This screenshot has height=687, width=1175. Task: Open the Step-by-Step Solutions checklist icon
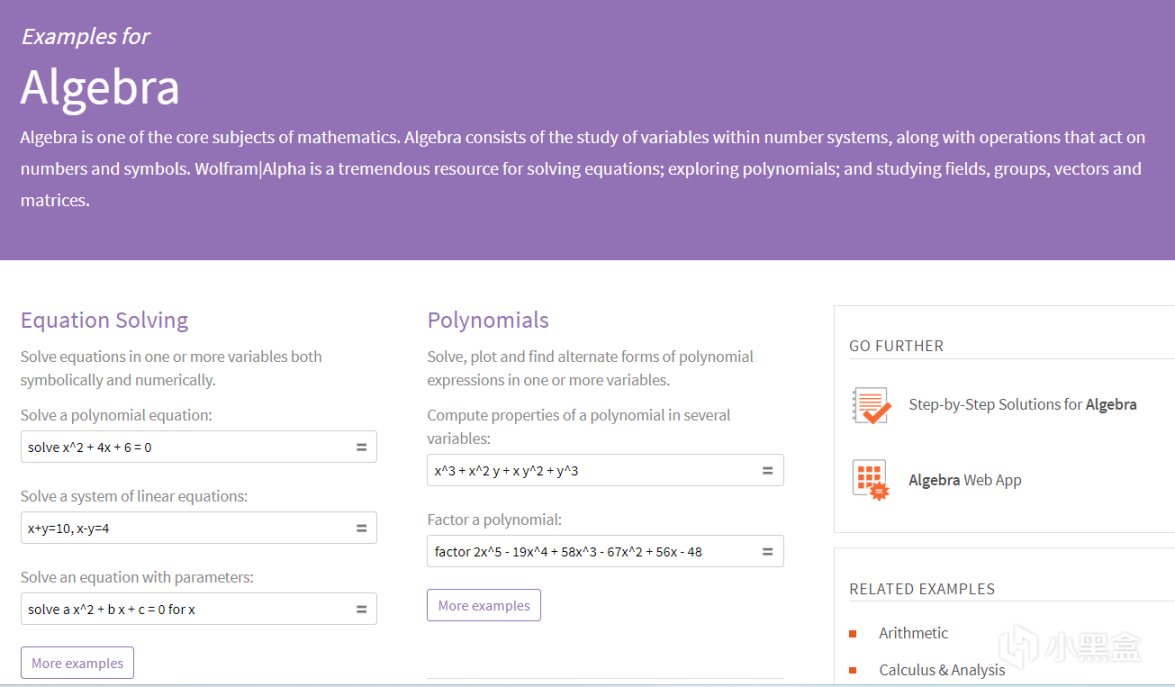[871, 405]
